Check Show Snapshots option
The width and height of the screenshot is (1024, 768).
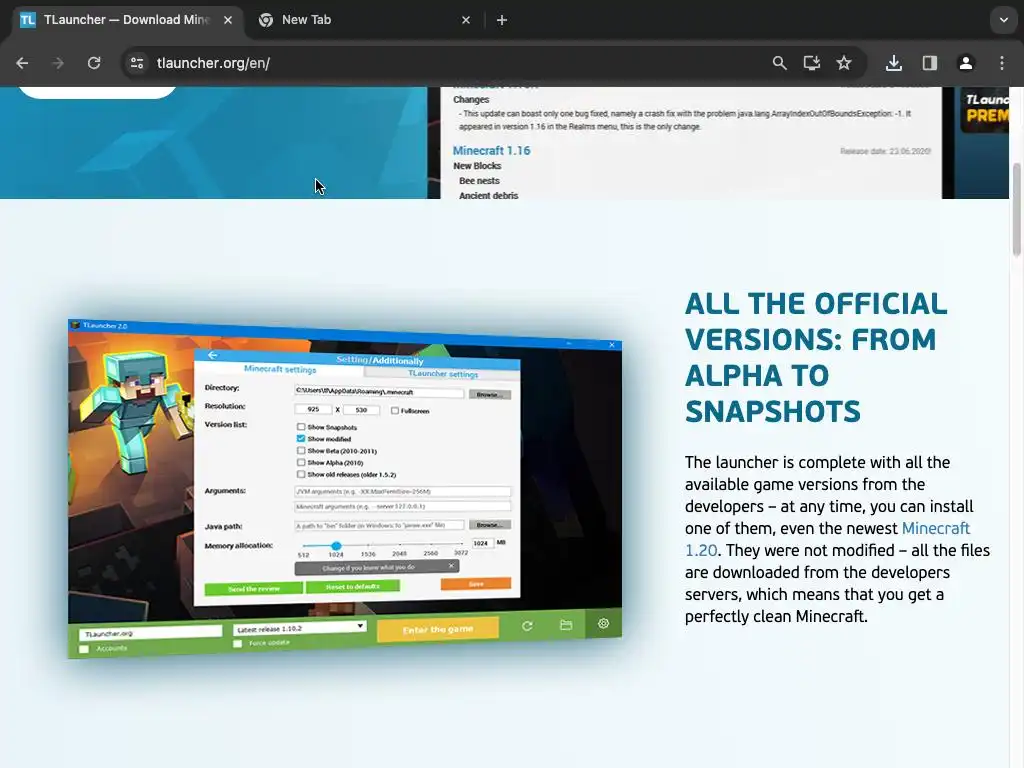tap(301, 427)
